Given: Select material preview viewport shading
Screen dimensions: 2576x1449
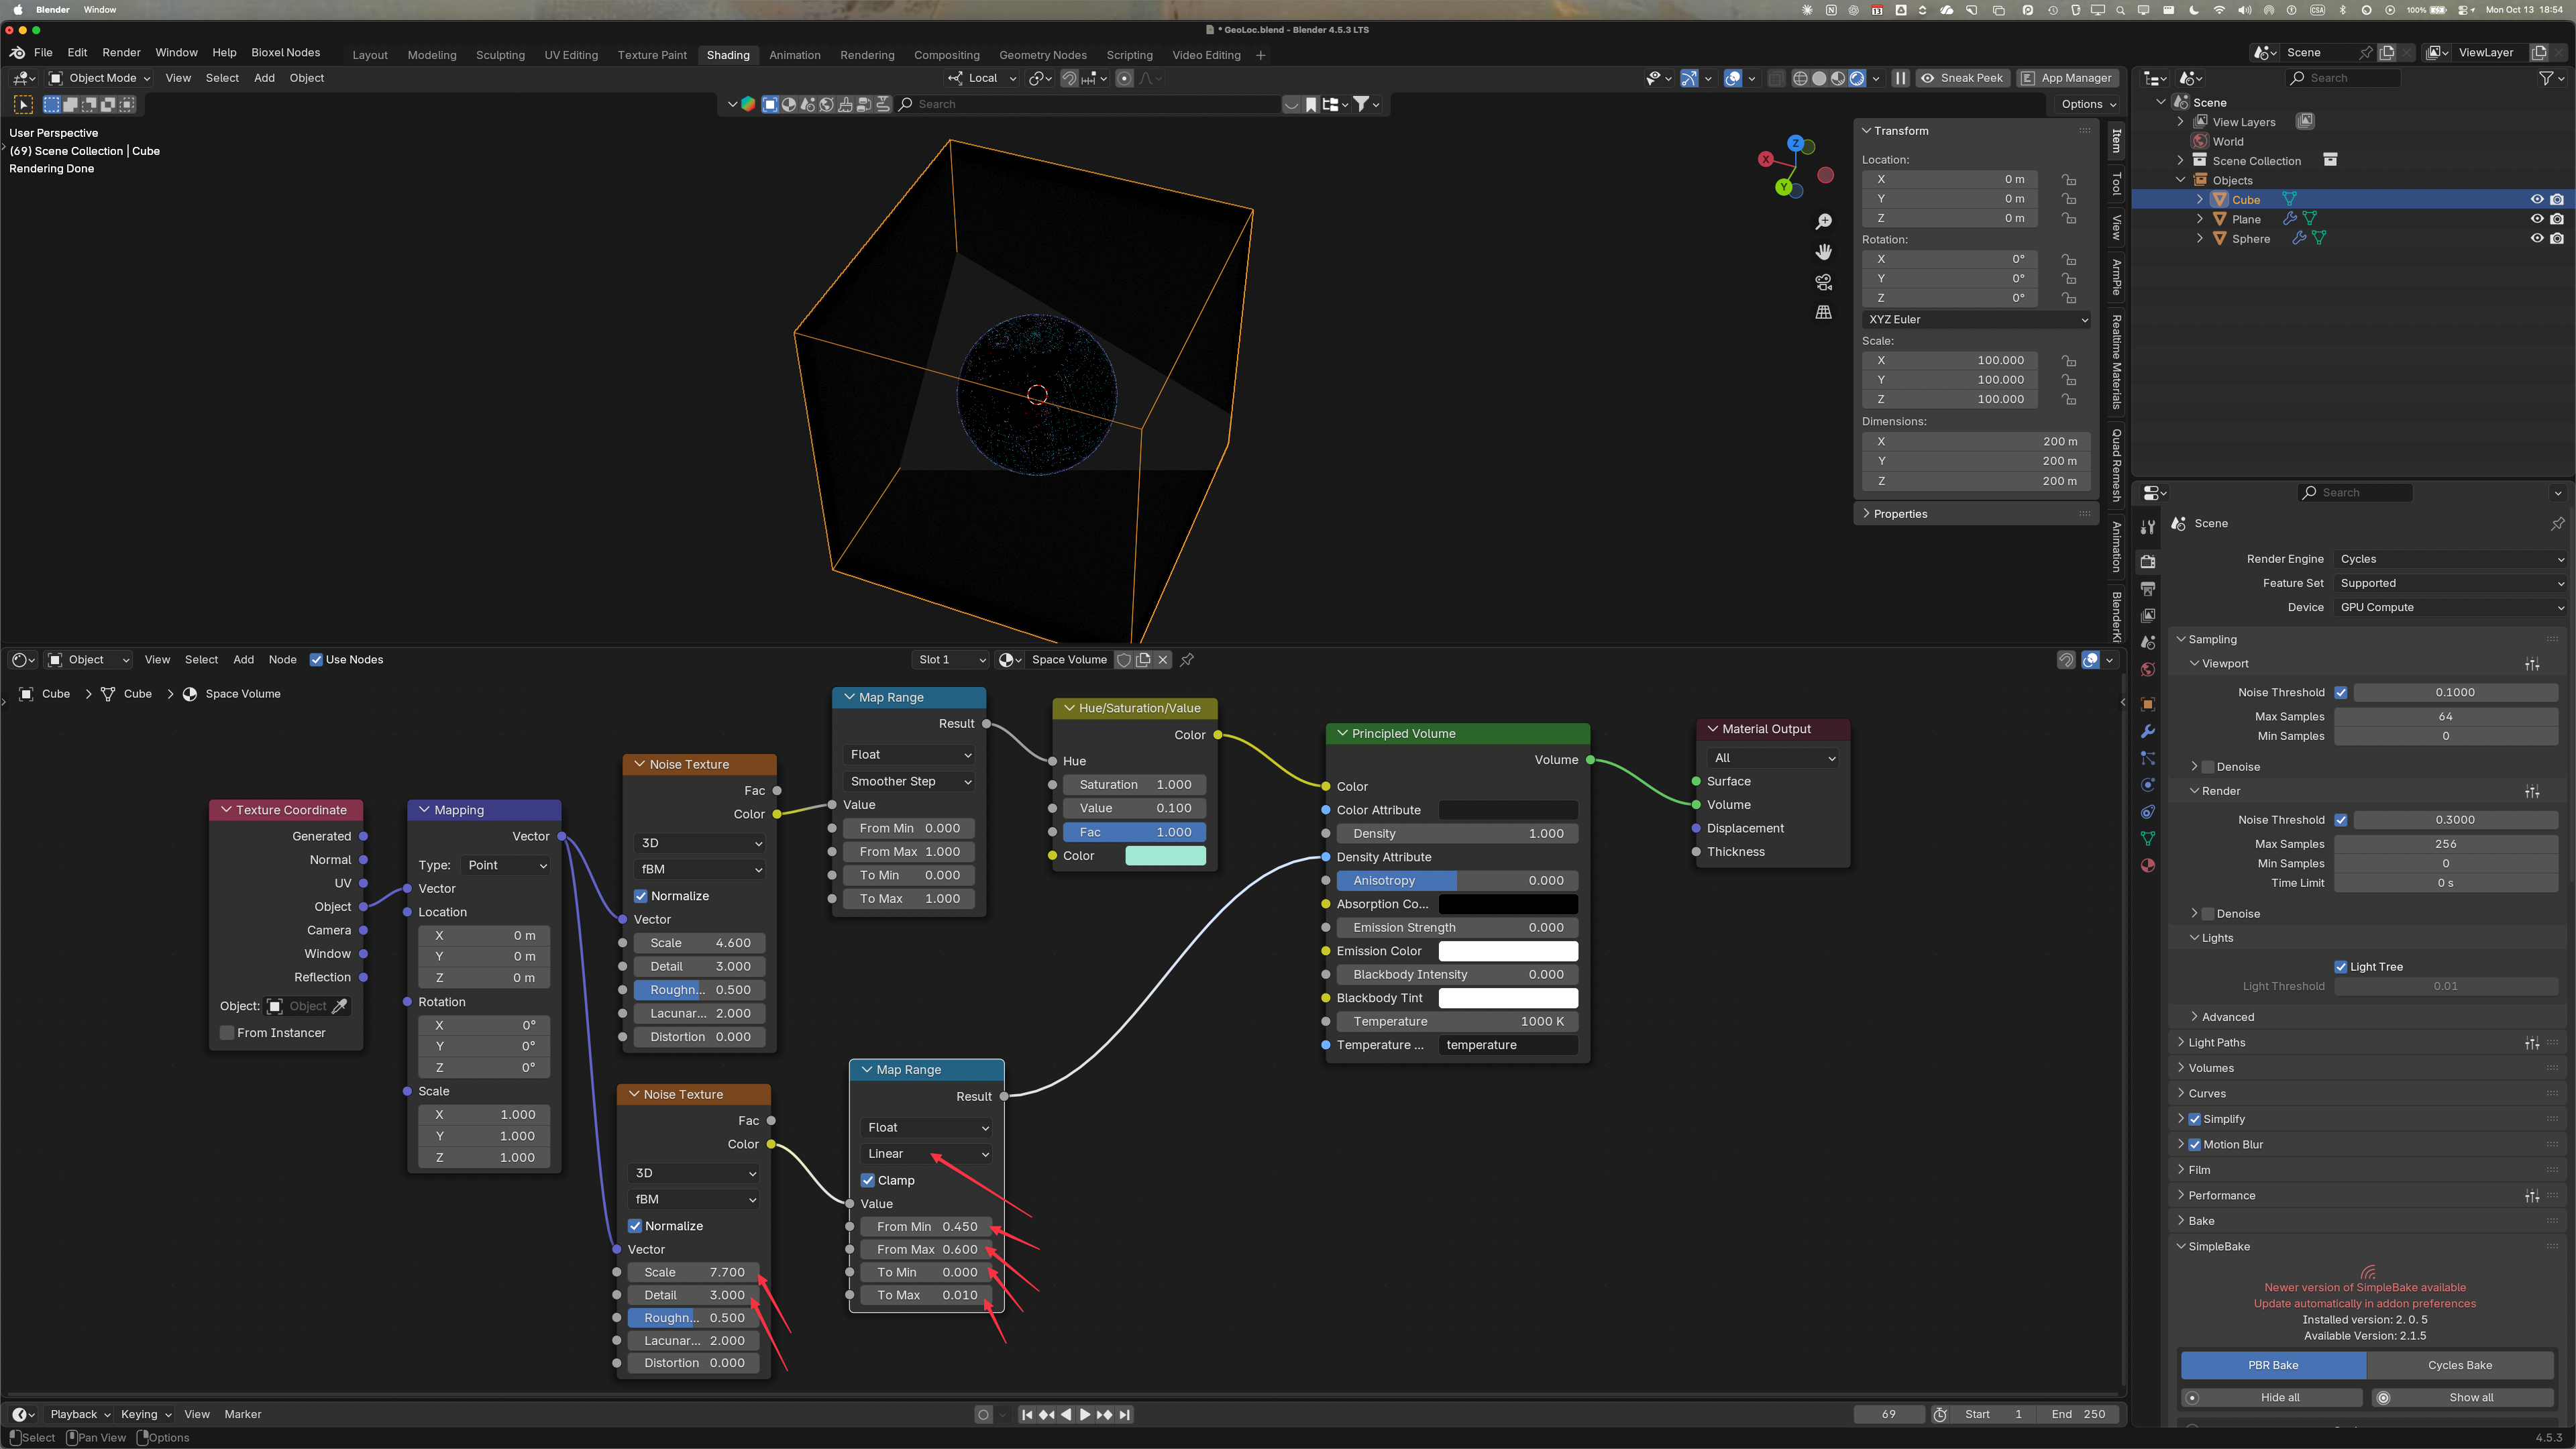Looking at the screenshot, I should click(1838, 78).
